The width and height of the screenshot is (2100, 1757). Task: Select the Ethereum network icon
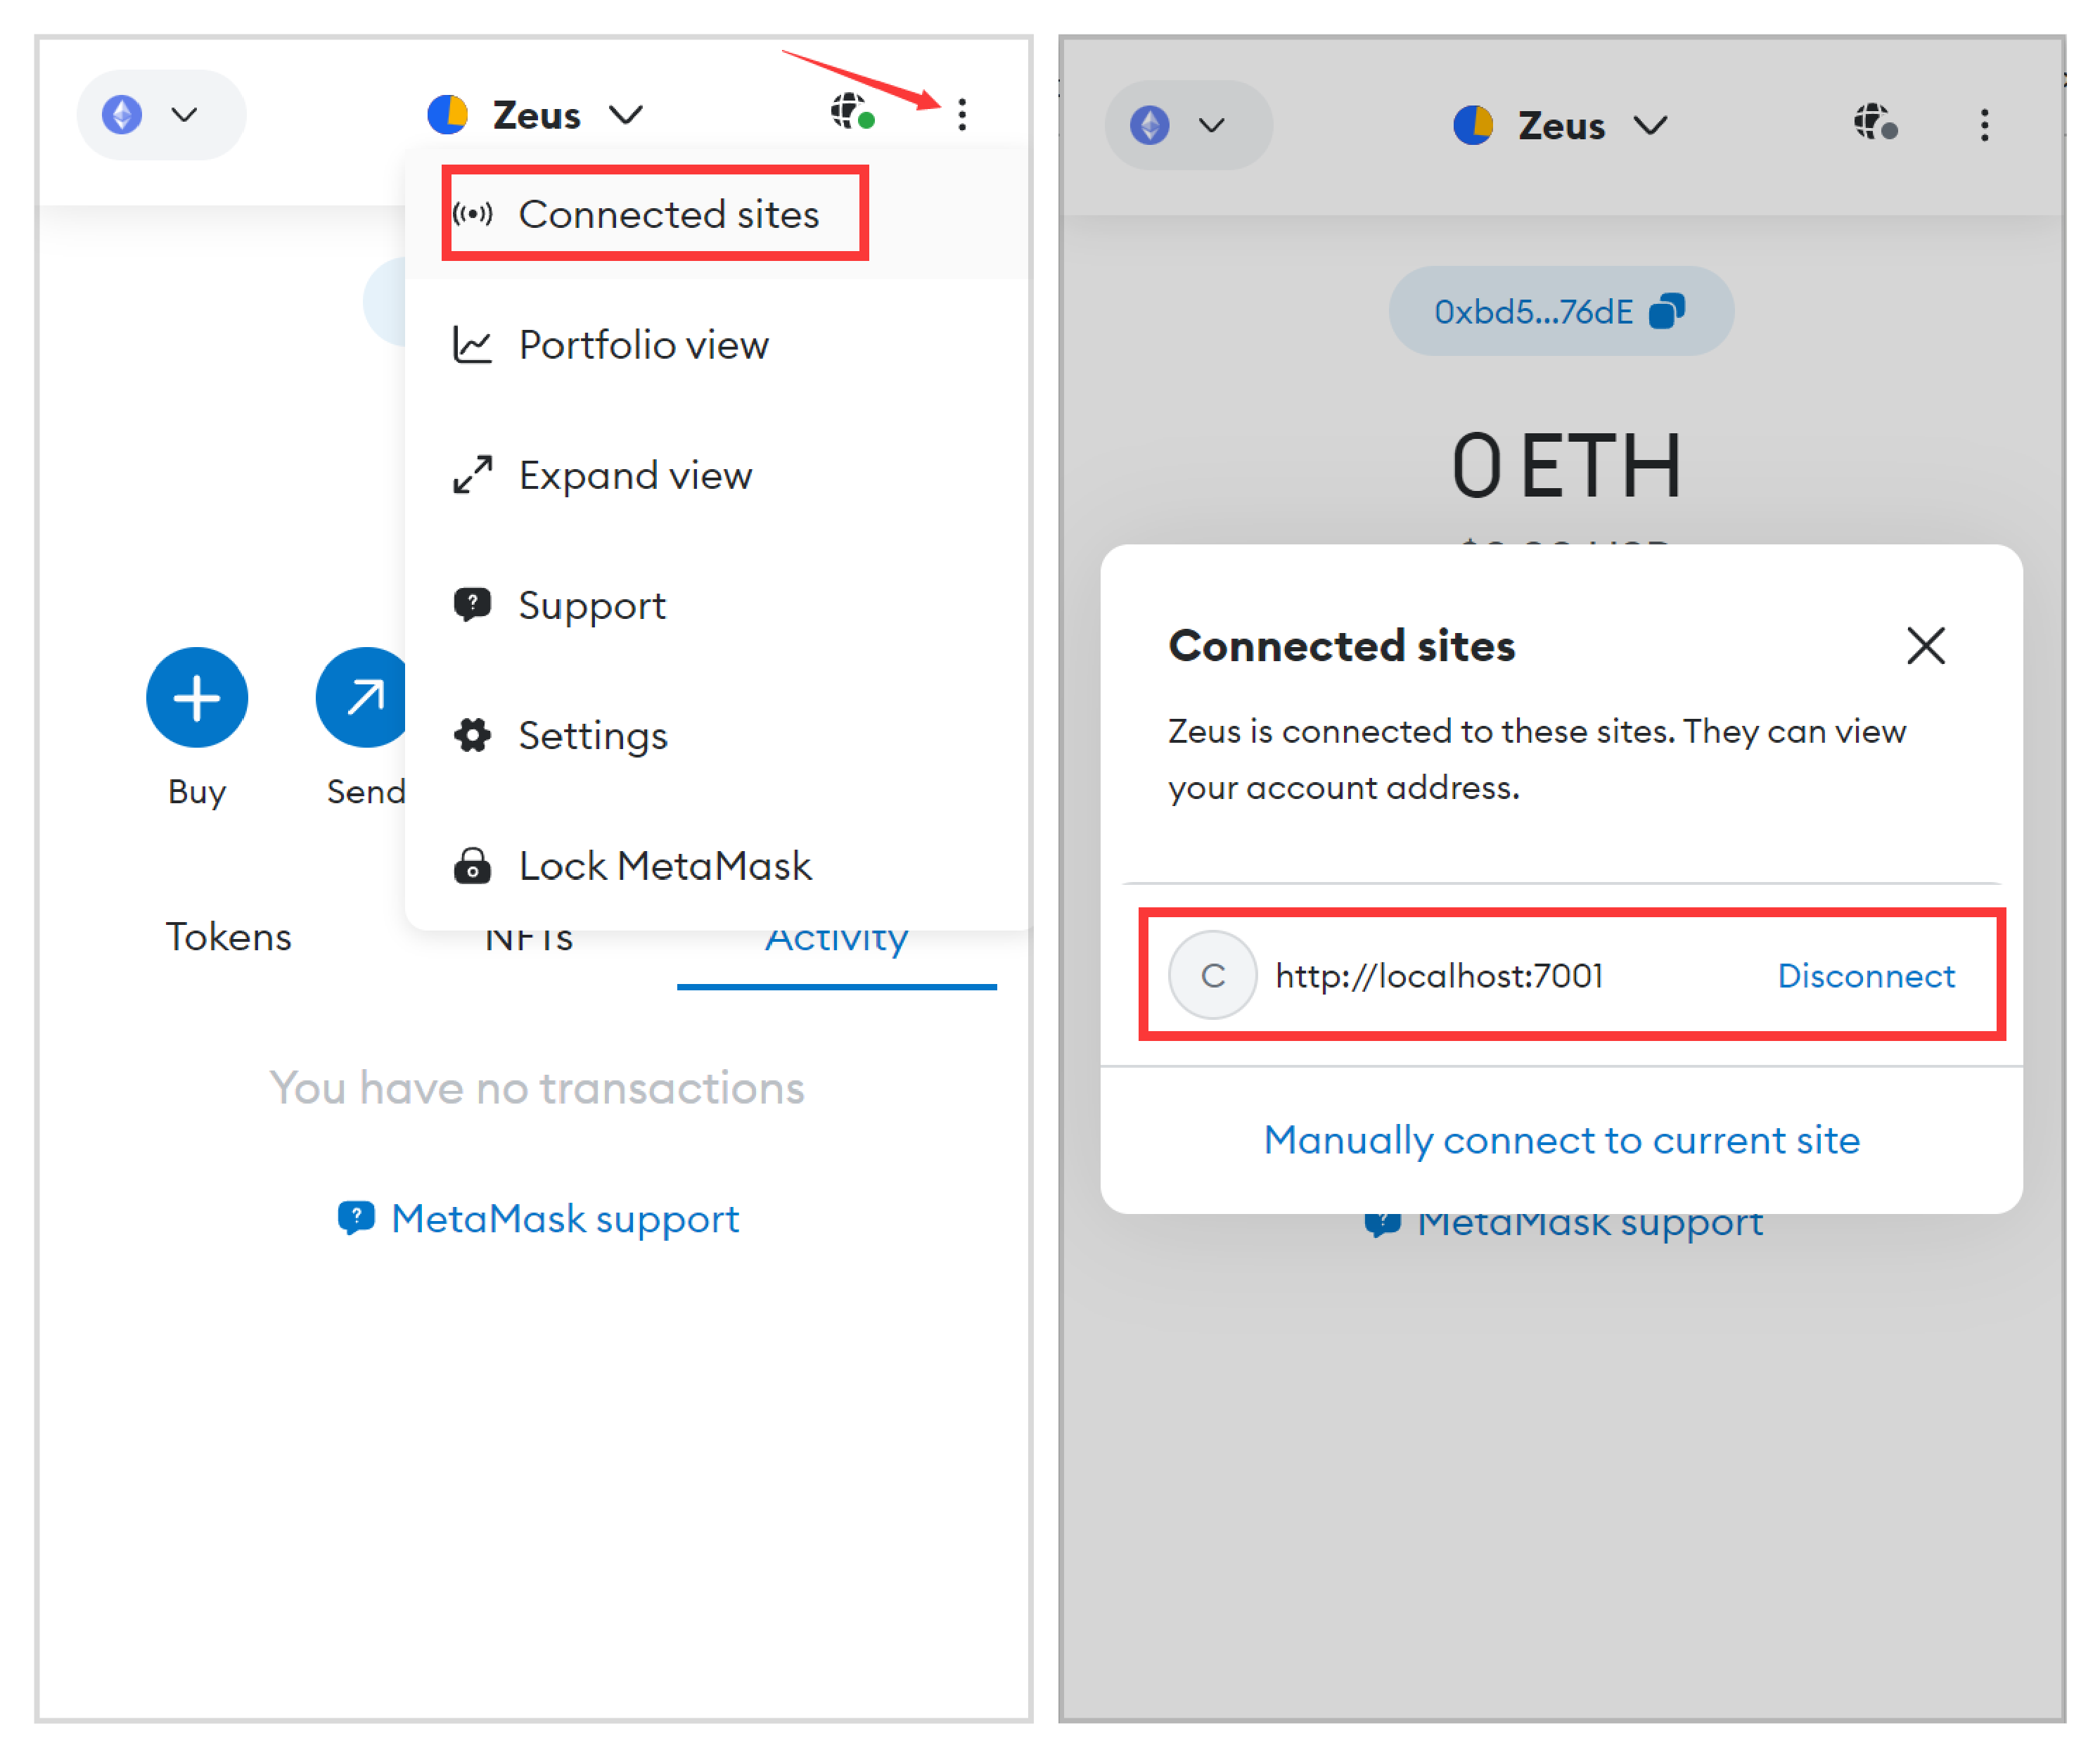click(121, 114)
